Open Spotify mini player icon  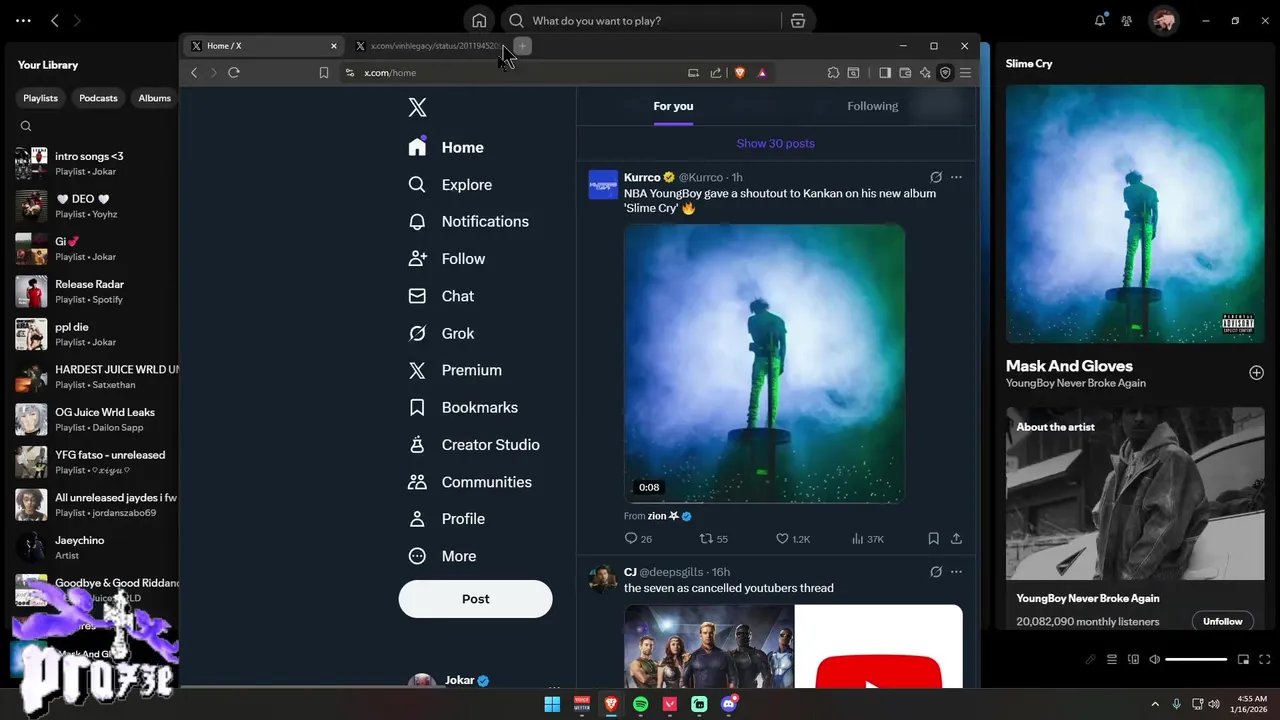pyautogui.click(x=1243, y=659)
